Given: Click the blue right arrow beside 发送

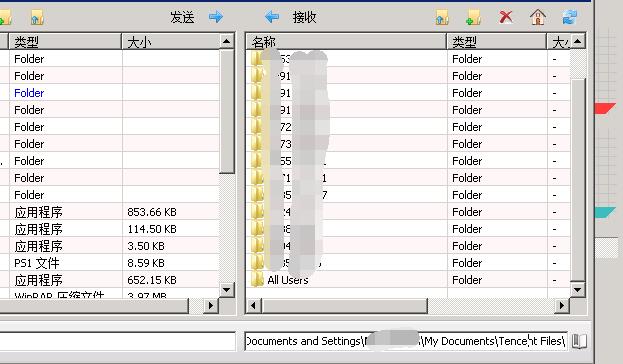Looking at the screenshot, I should tap(216, 17).
